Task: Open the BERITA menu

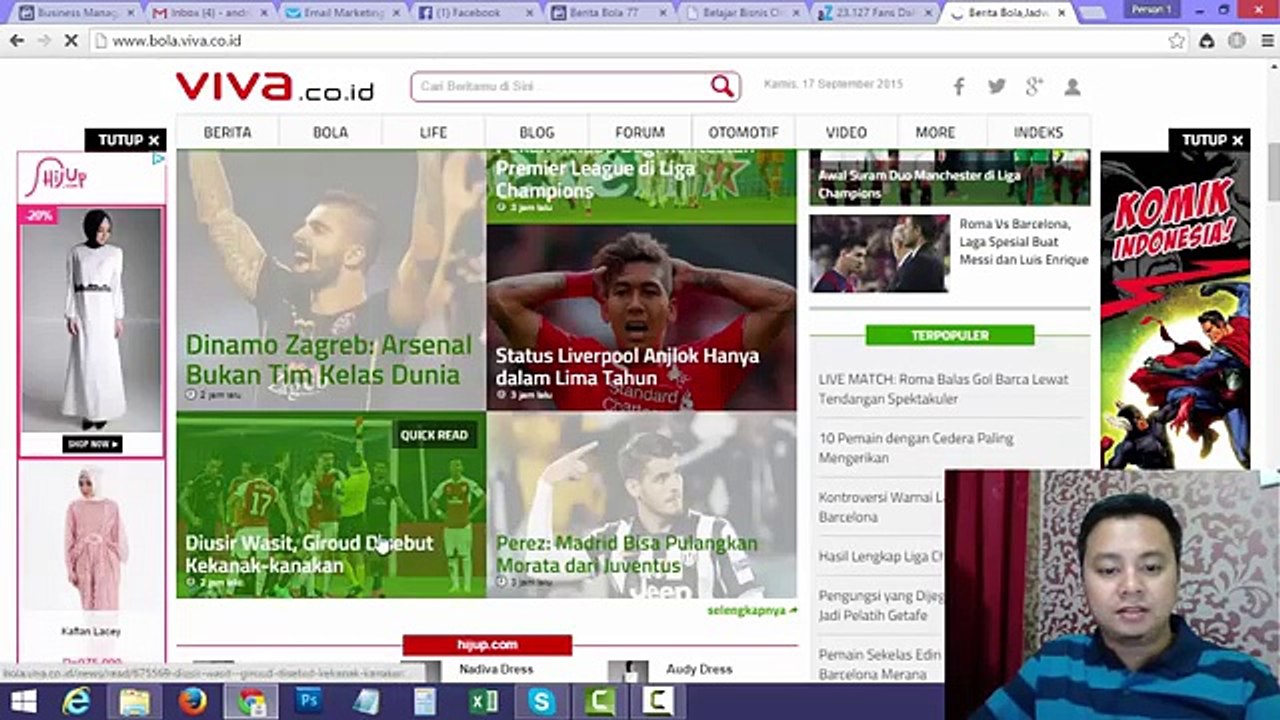Action: click(227, 132)
